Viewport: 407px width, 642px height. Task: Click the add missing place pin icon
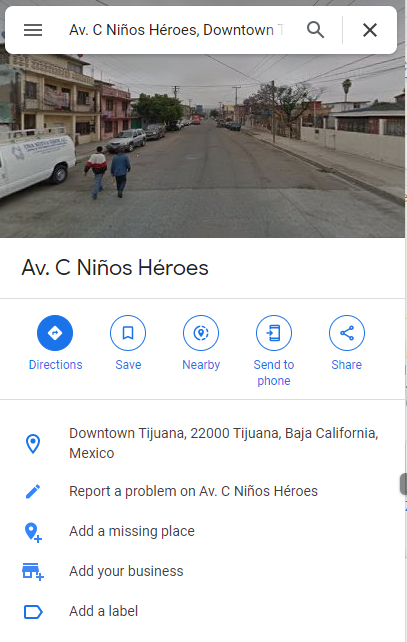tap(33, 532)
